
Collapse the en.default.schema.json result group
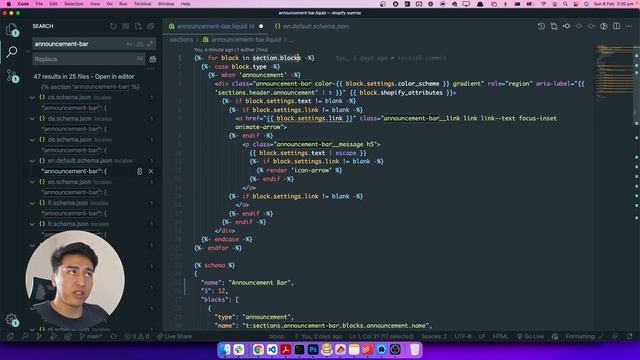(32, 161)
